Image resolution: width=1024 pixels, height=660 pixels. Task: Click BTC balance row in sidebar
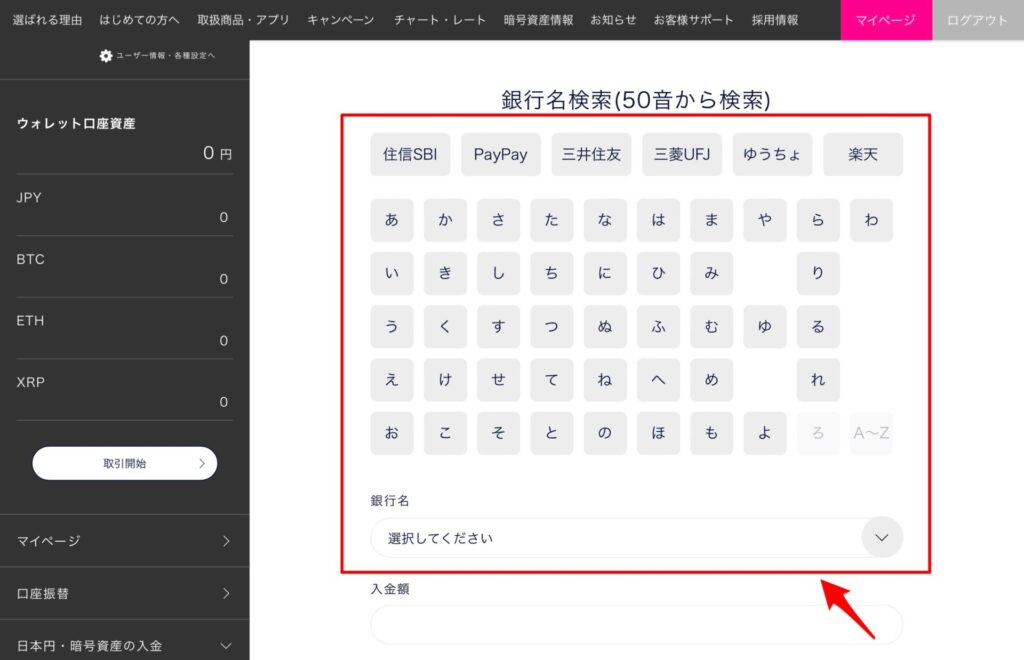(x=124, y=268)
